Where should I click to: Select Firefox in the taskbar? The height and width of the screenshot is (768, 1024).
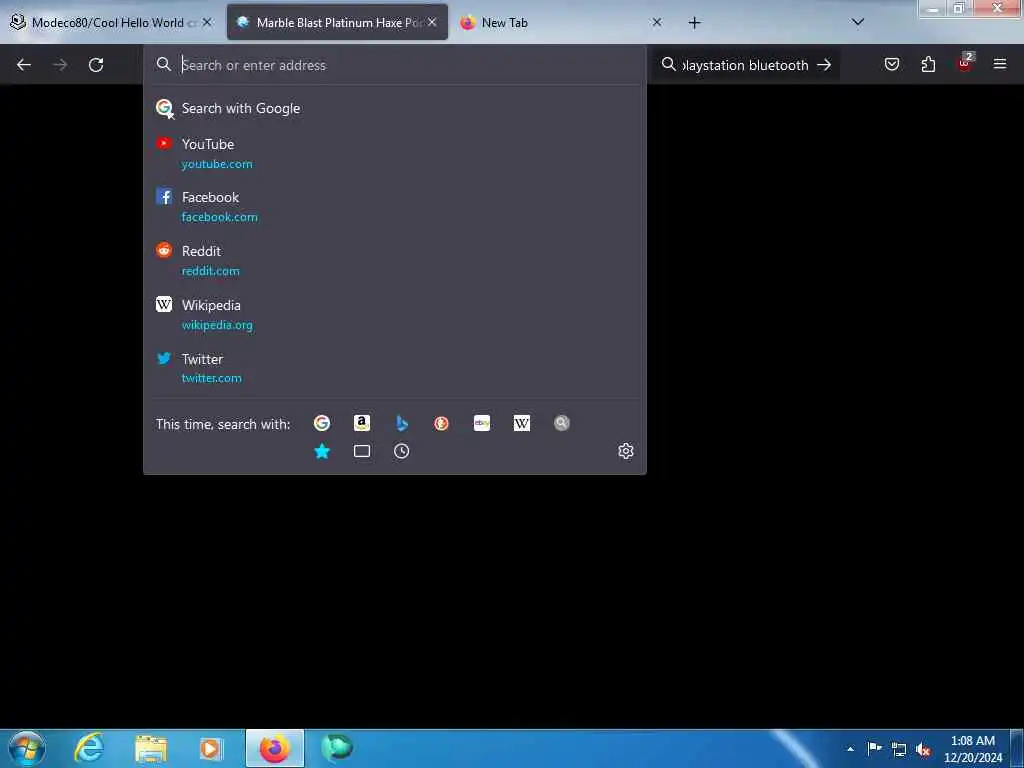tap(275, 748)
